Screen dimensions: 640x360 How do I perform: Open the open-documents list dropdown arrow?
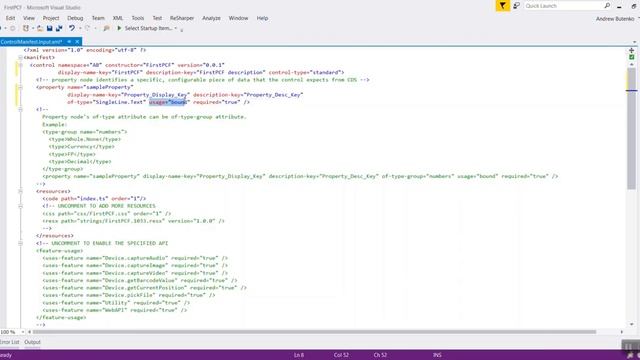(x=634, y=42)
